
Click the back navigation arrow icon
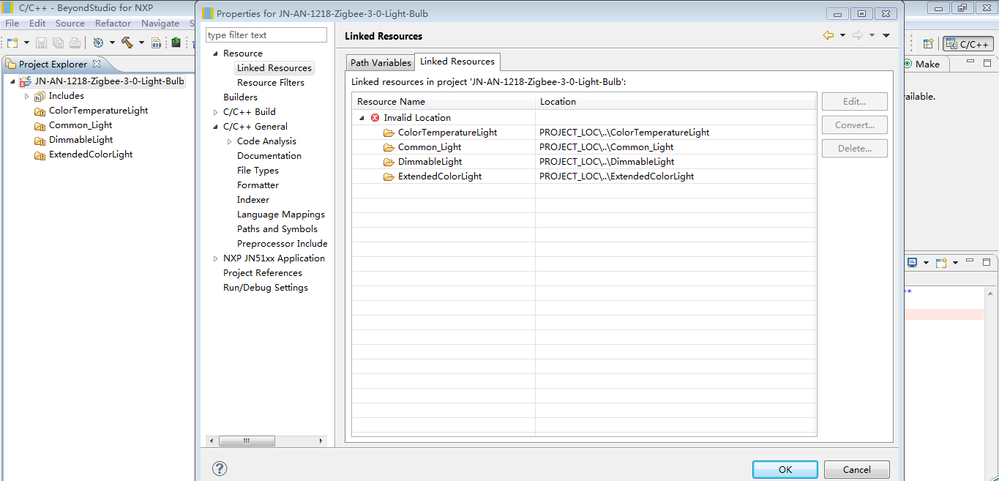tap(828, 36)
